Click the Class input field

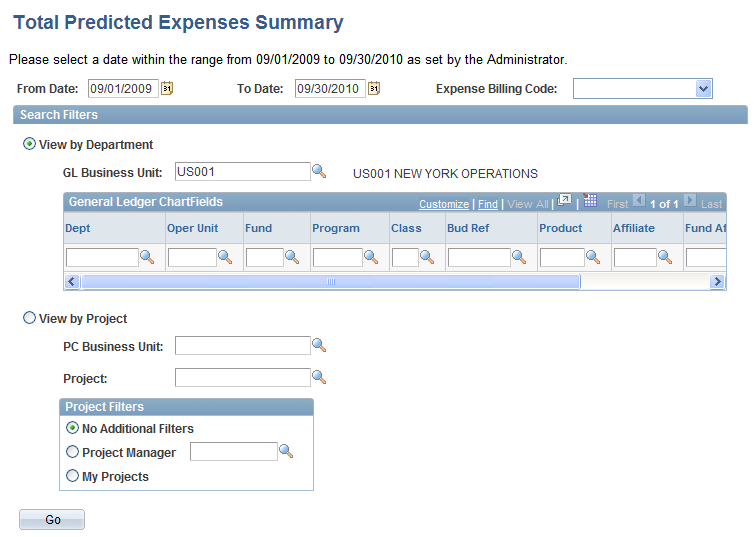click(405, 257)
